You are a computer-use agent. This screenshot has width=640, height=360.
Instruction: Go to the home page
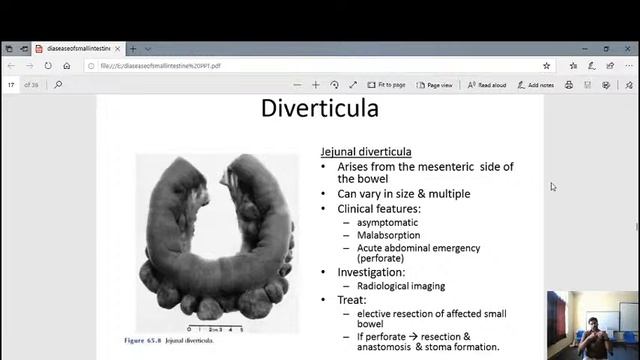[x=67, y=66]
